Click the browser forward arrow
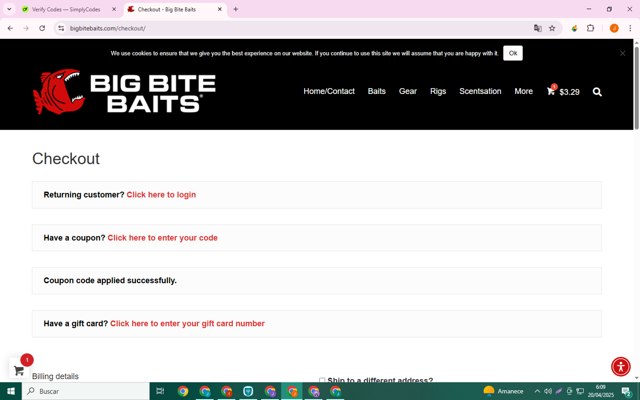640x400 pixels. click(26, 28)
